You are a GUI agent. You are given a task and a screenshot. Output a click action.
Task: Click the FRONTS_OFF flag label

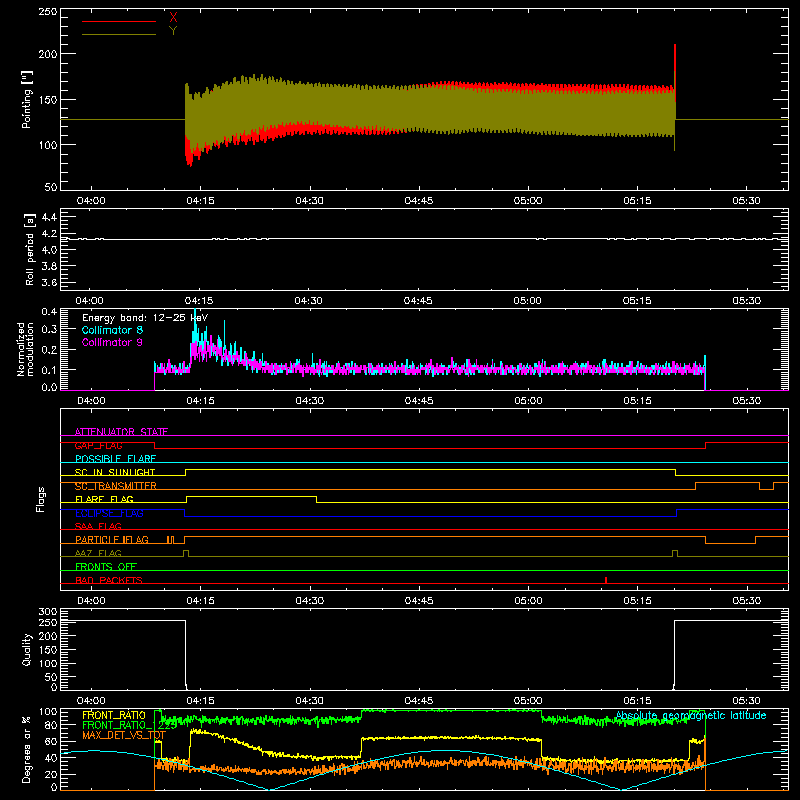(x=106, y=566)
